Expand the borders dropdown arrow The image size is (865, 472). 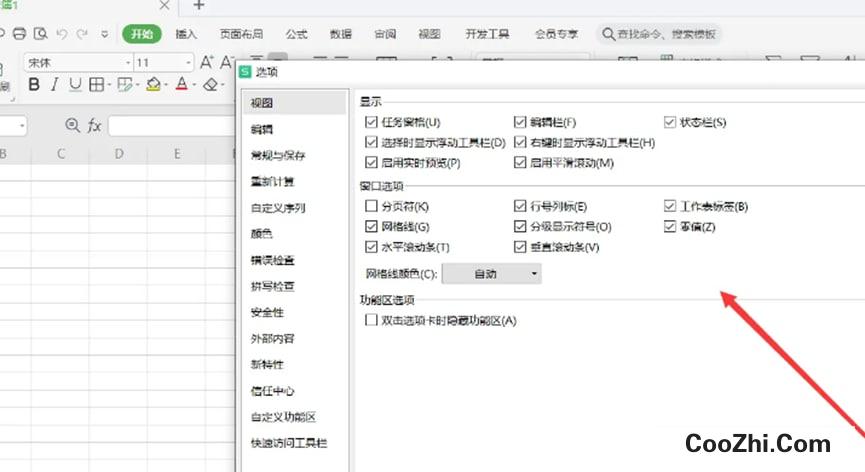109,85
